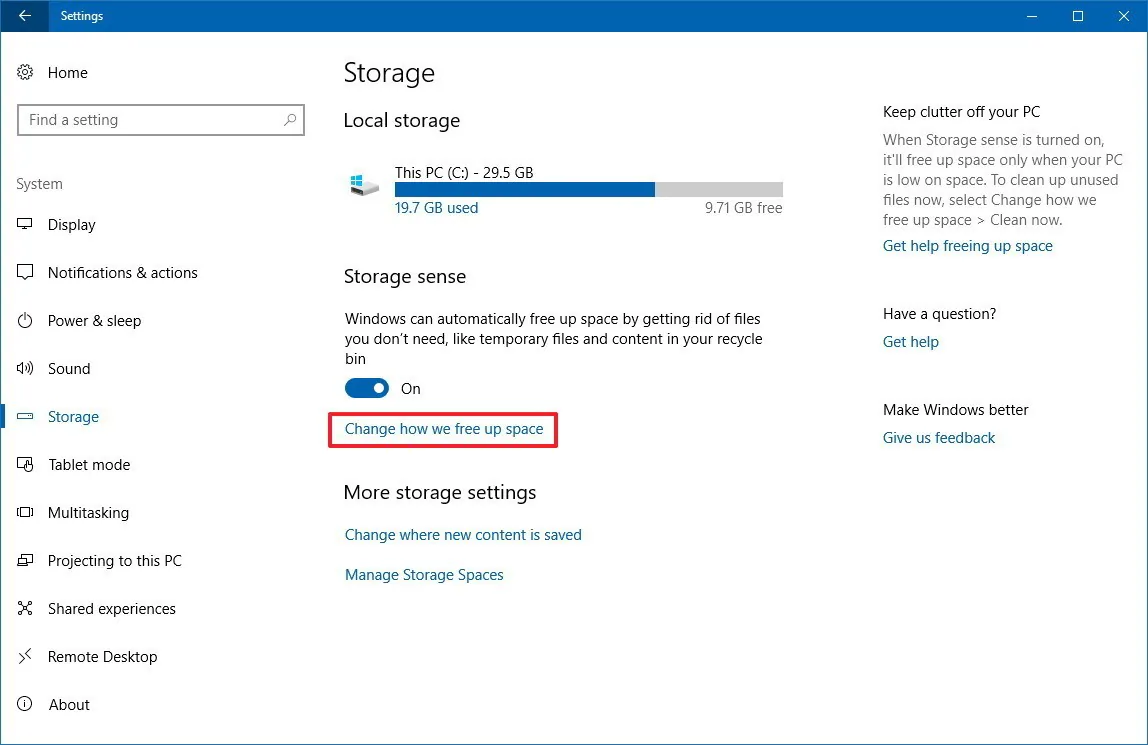Select Shared experiences
Image resolution: width=1148 pixels, height=745 pixels.
click(x=111, y=608)
